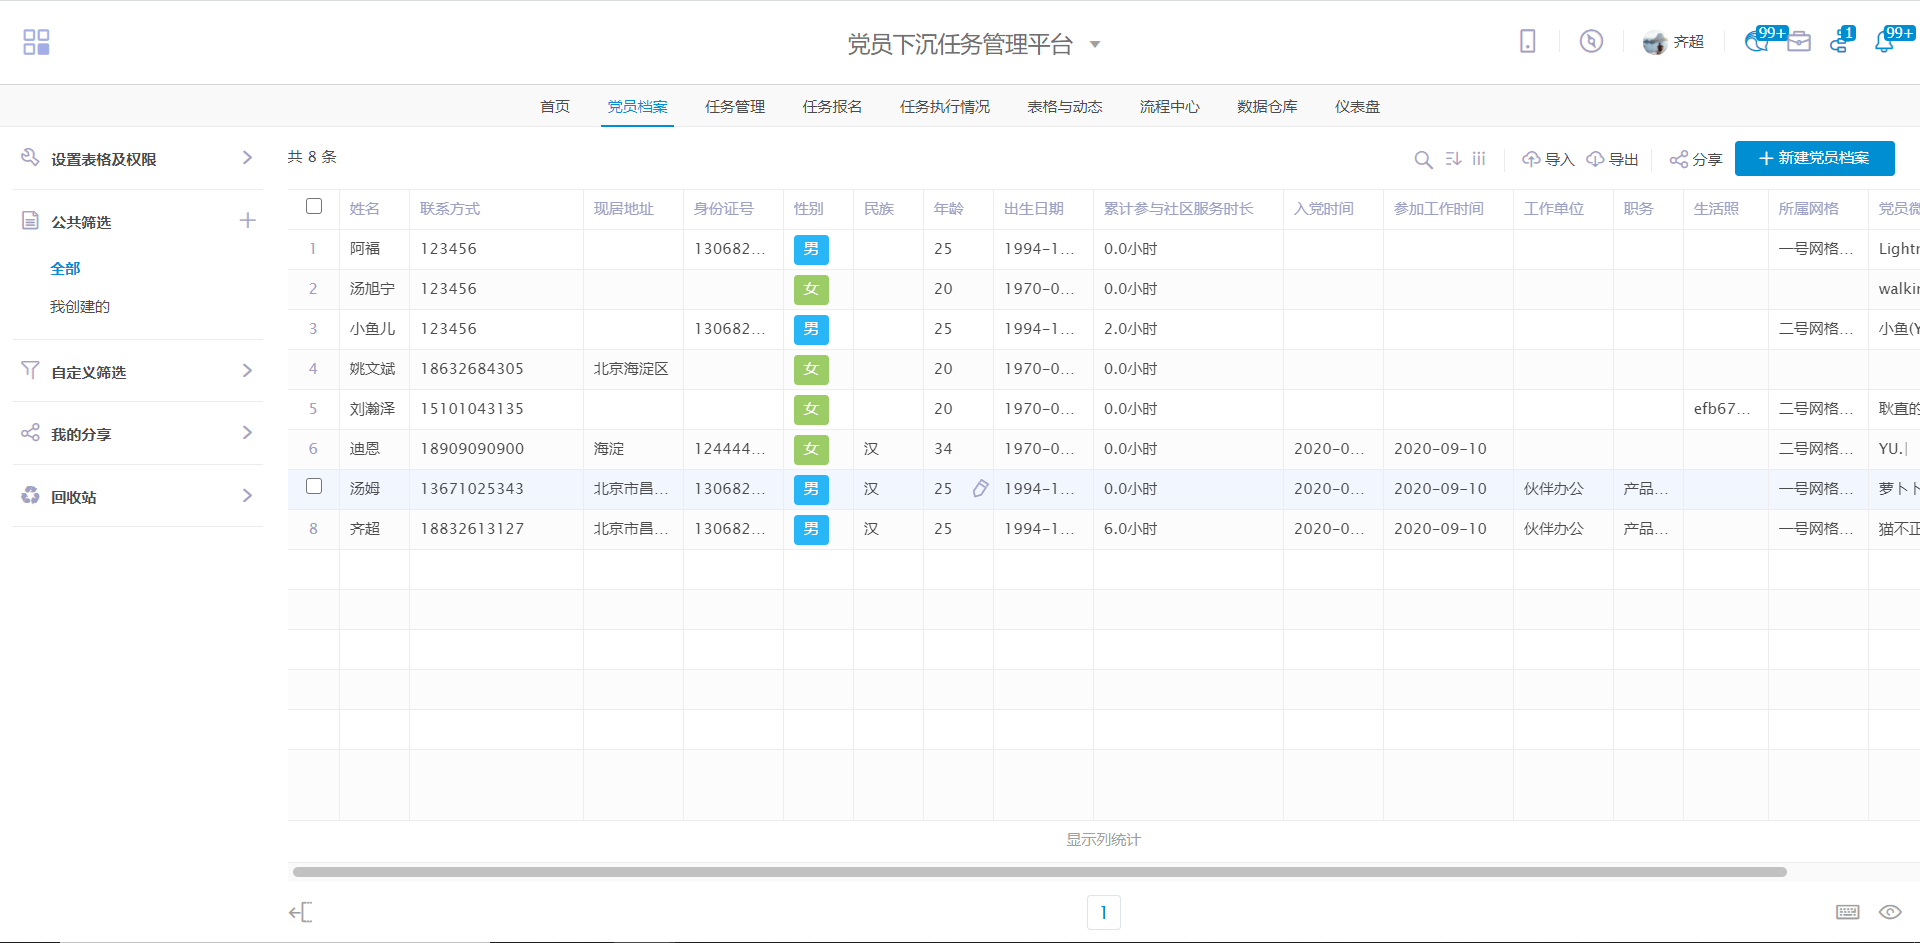Viewport: 1920px width, 943px height.
Task: Open the platform title dropdown arrow
Action: point(1095,44)
